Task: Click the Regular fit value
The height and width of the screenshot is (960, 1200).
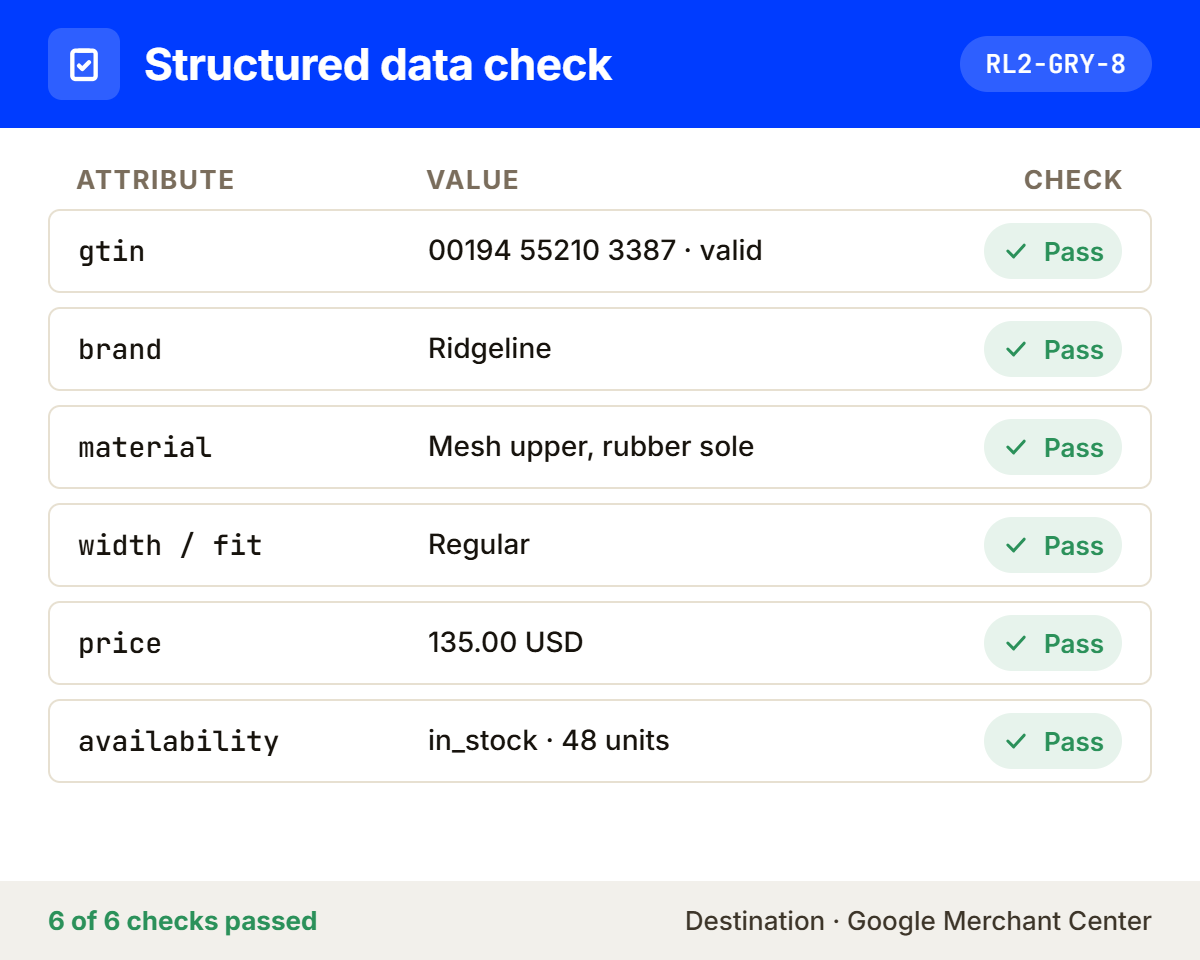Action: (479, 544)
